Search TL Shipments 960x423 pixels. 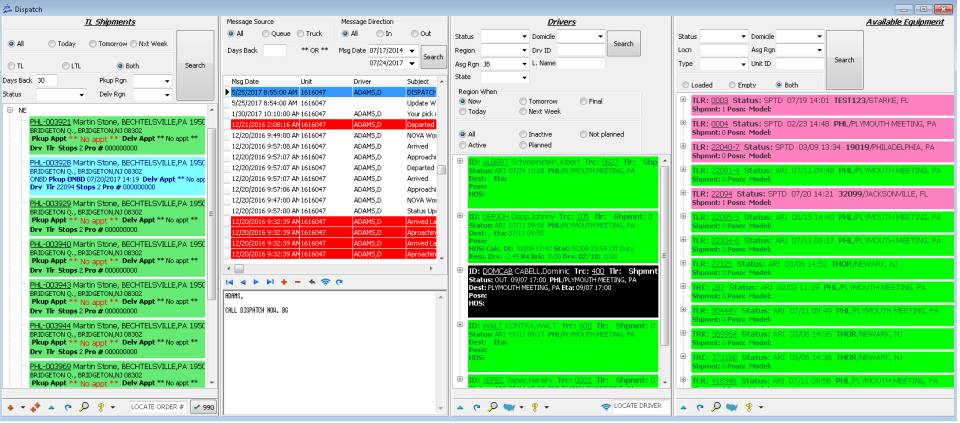click(x=195, y=66)
